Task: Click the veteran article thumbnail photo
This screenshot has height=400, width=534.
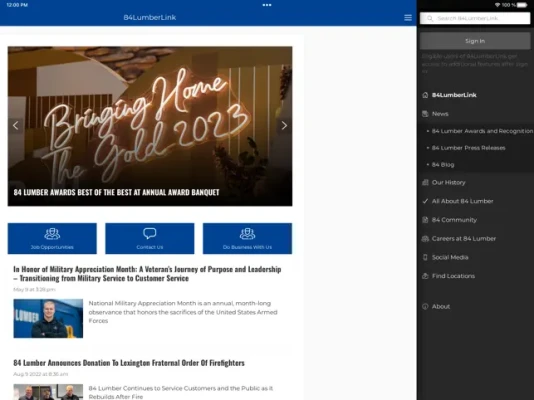Action: point(48,318)
